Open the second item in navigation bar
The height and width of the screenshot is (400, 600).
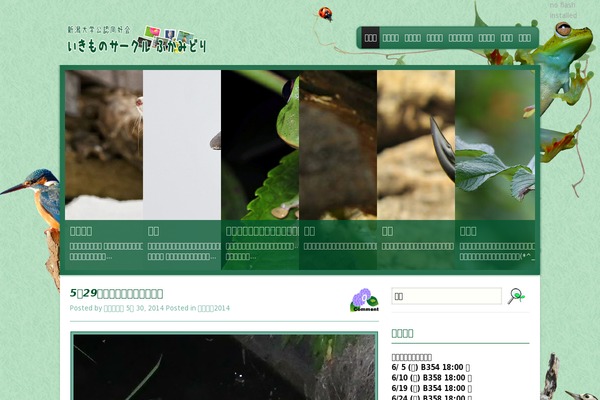point(391,38)
